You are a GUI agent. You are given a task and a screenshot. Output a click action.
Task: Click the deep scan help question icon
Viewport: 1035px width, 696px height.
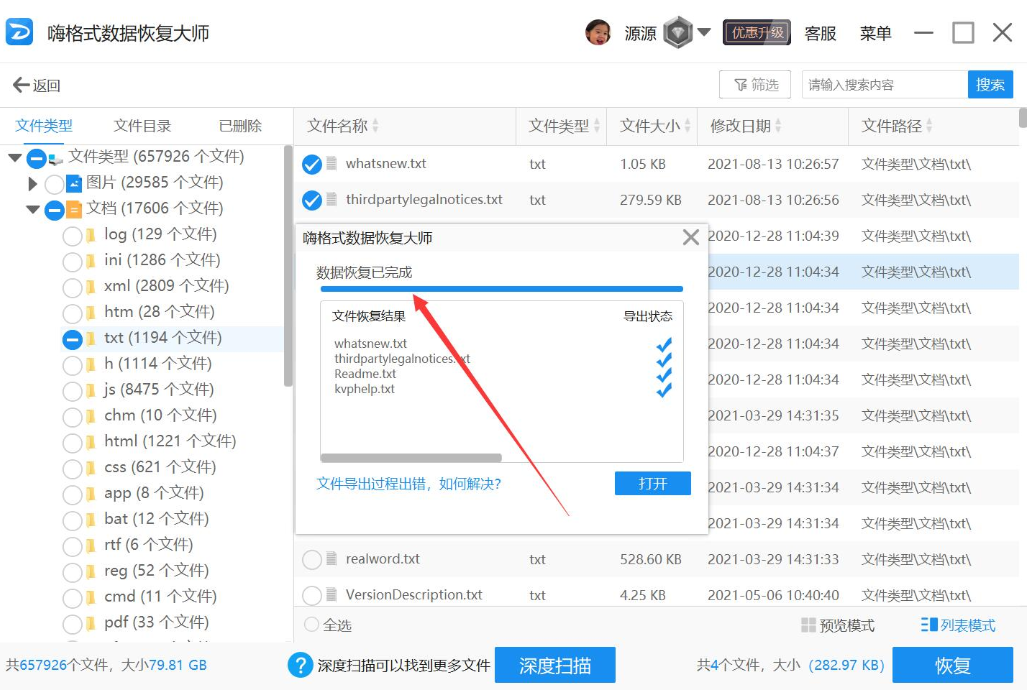coord(300,665)
